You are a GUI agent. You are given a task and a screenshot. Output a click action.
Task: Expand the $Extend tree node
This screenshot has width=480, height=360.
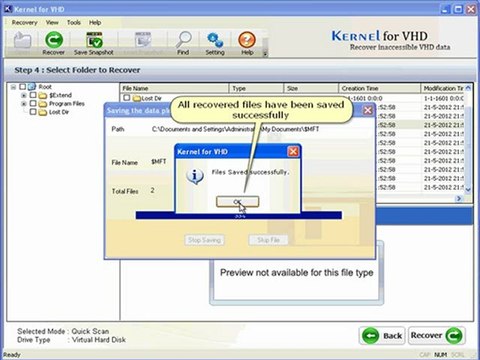[x=24, y=96]
